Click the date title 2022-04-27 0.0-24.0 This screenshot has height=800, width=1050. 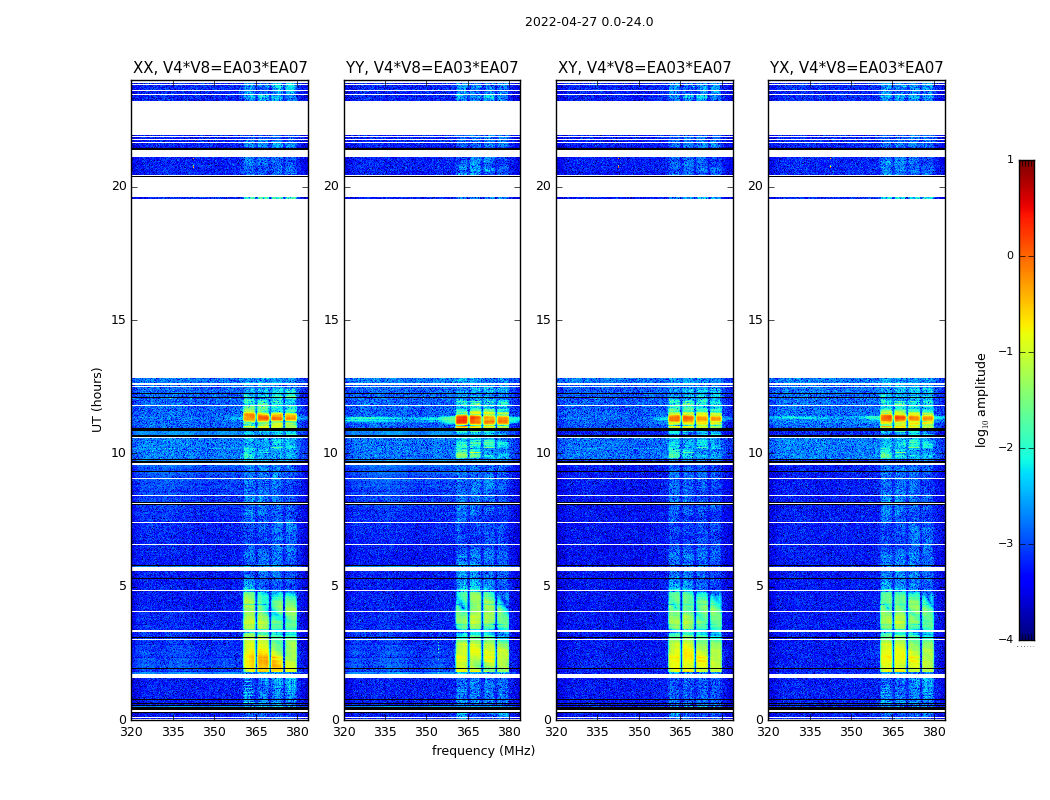coord(589,22)
